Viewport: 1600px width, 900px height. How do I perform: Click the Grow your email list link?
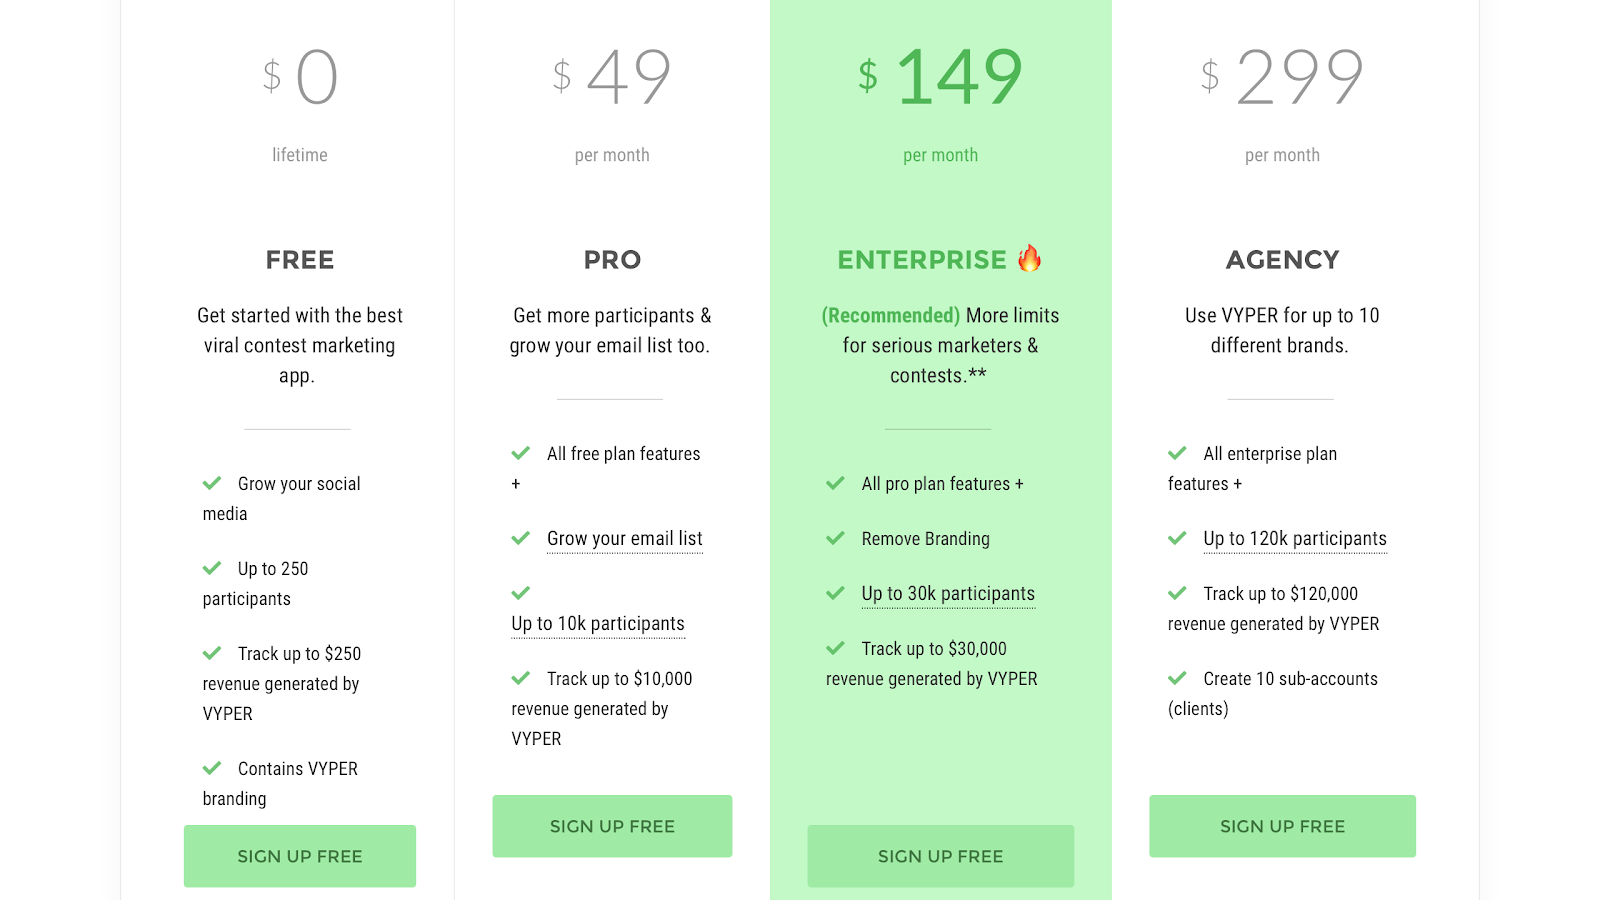coord(625,539)
